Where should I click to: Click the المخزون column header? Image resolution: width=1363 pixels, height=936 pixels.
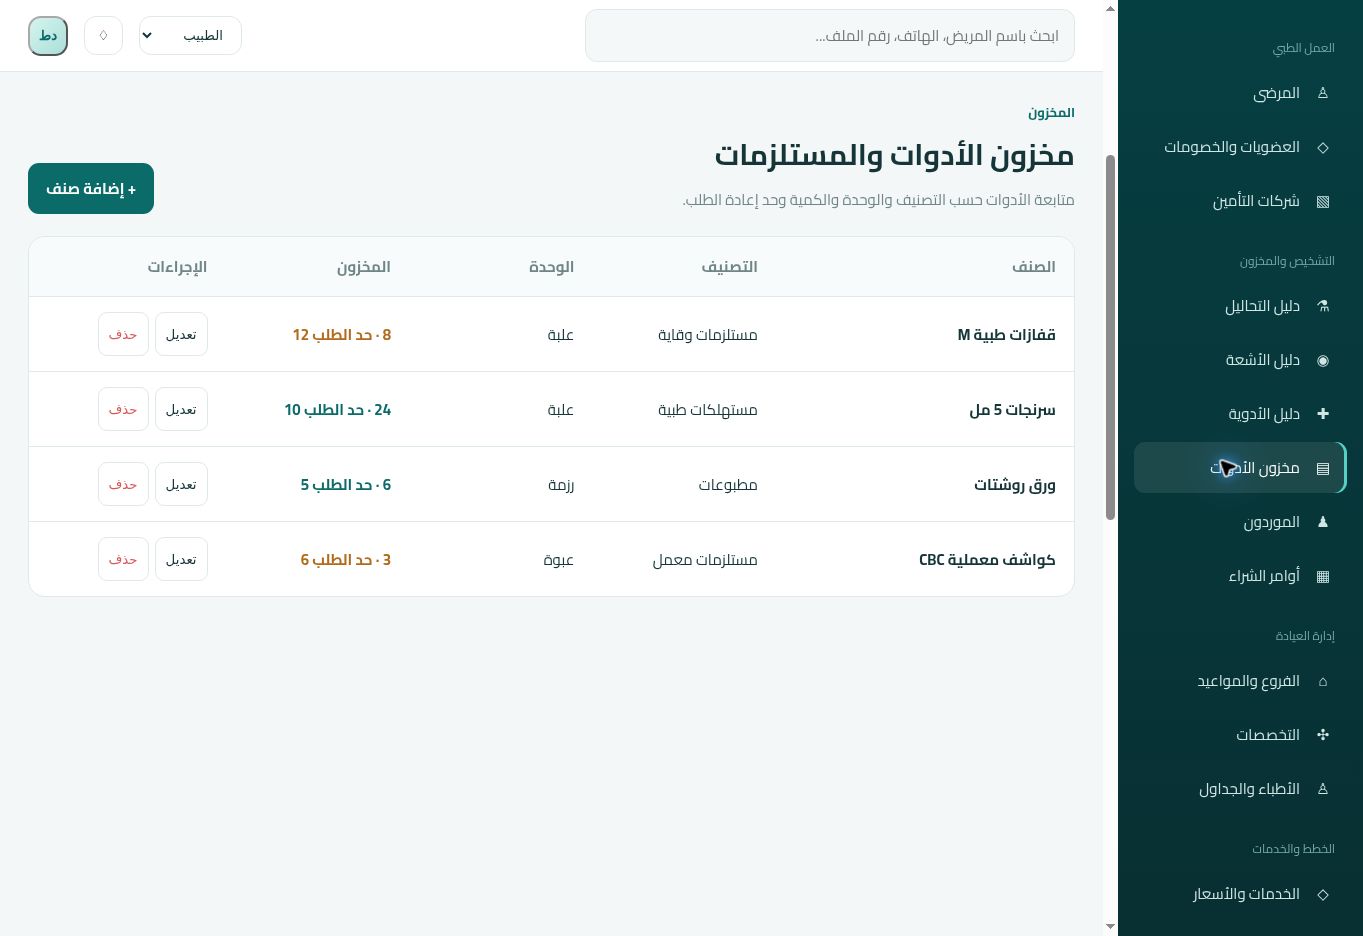pyautogui.click(x=364, y=267)
